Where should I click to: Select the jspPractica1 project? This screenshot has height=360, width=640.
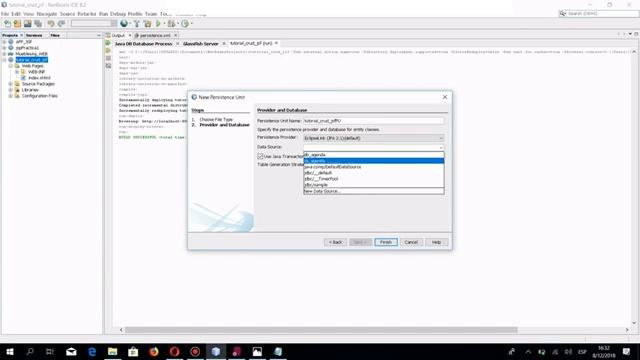point(27,48)
